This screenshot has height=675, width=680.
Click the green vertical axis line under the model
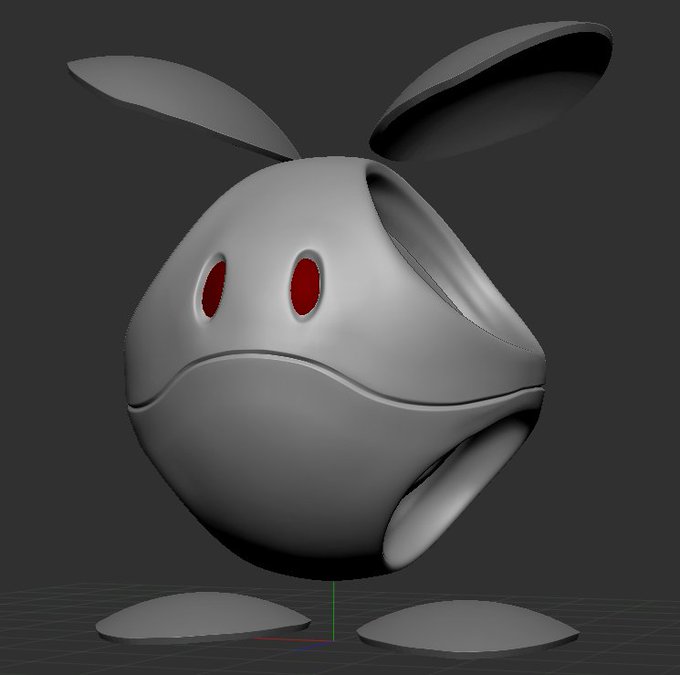click(x=333, y=610)
